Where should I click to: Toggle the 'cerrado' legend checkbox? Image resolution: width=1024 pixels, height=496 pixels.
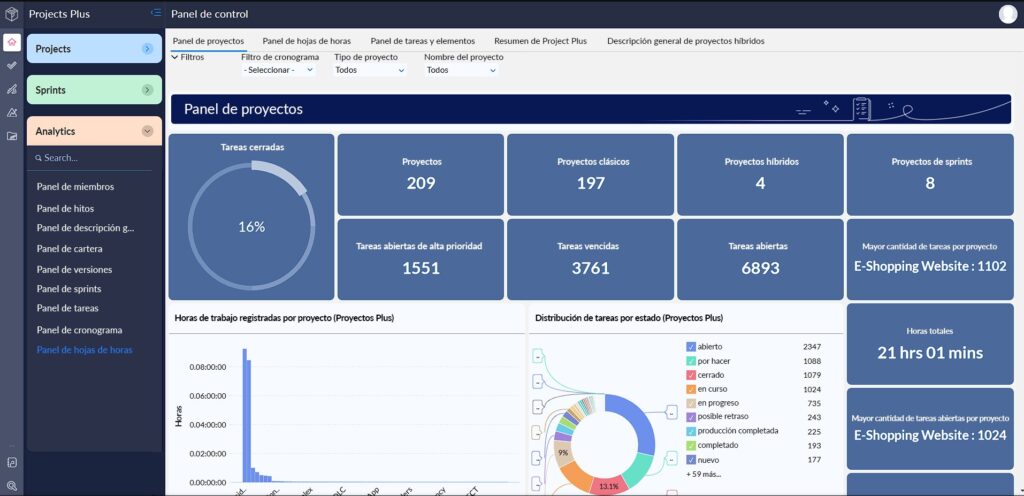691,375
